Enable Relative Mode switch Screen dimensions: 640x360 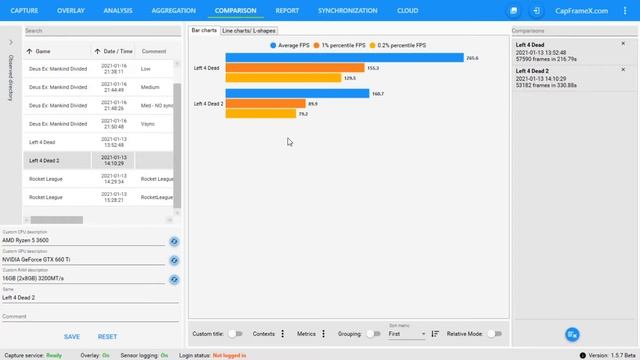tap(494, 334)
